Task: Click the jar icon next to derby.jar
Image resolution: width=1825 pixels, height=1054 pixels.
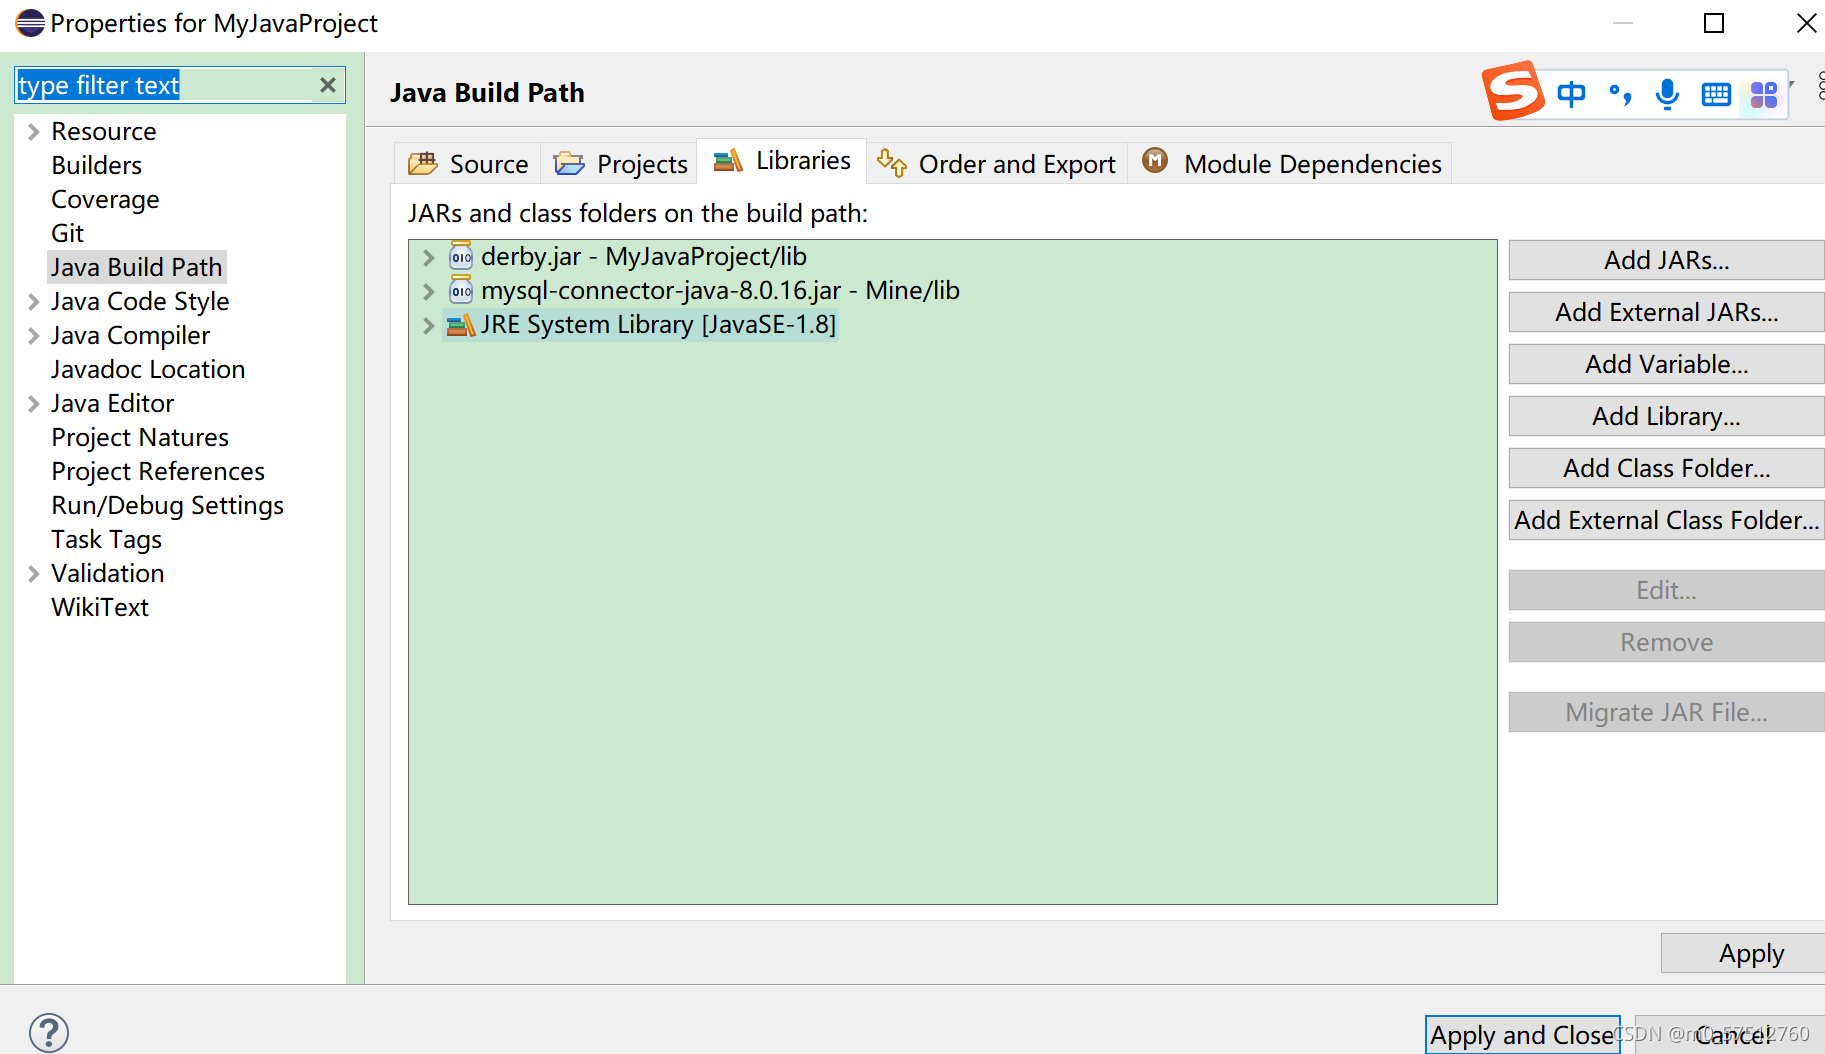Action: pos(460,256)
